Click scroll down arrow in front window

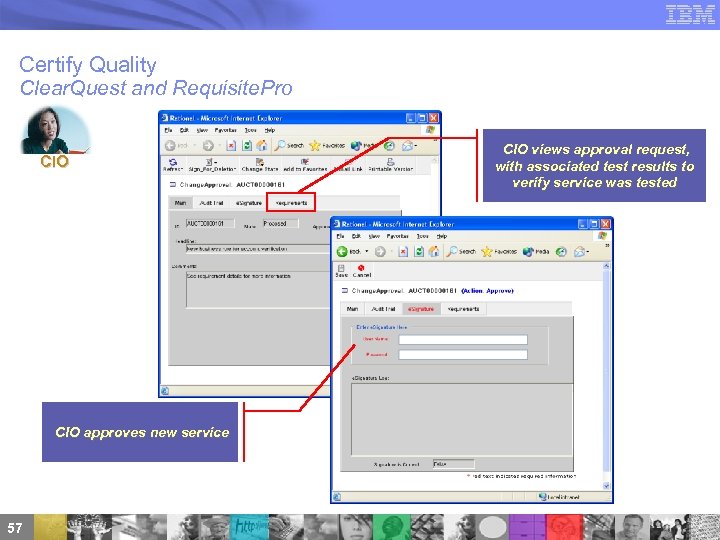pos(606,486)
